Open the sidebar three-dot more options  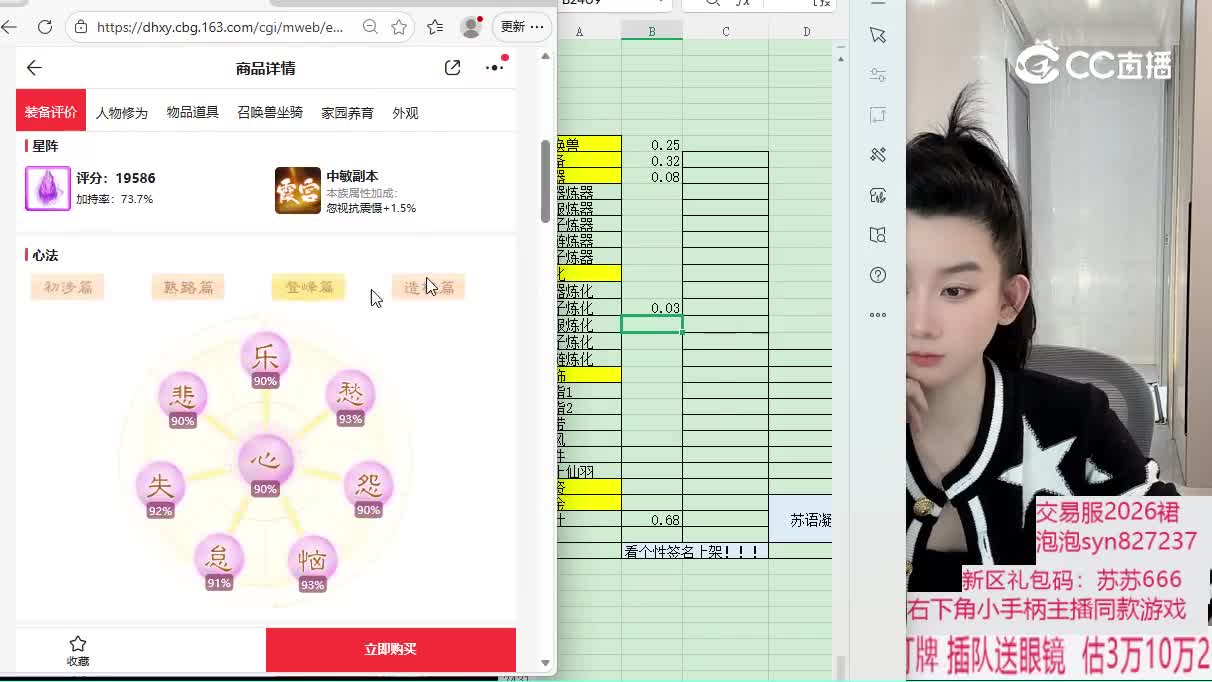tap(878, 315)
